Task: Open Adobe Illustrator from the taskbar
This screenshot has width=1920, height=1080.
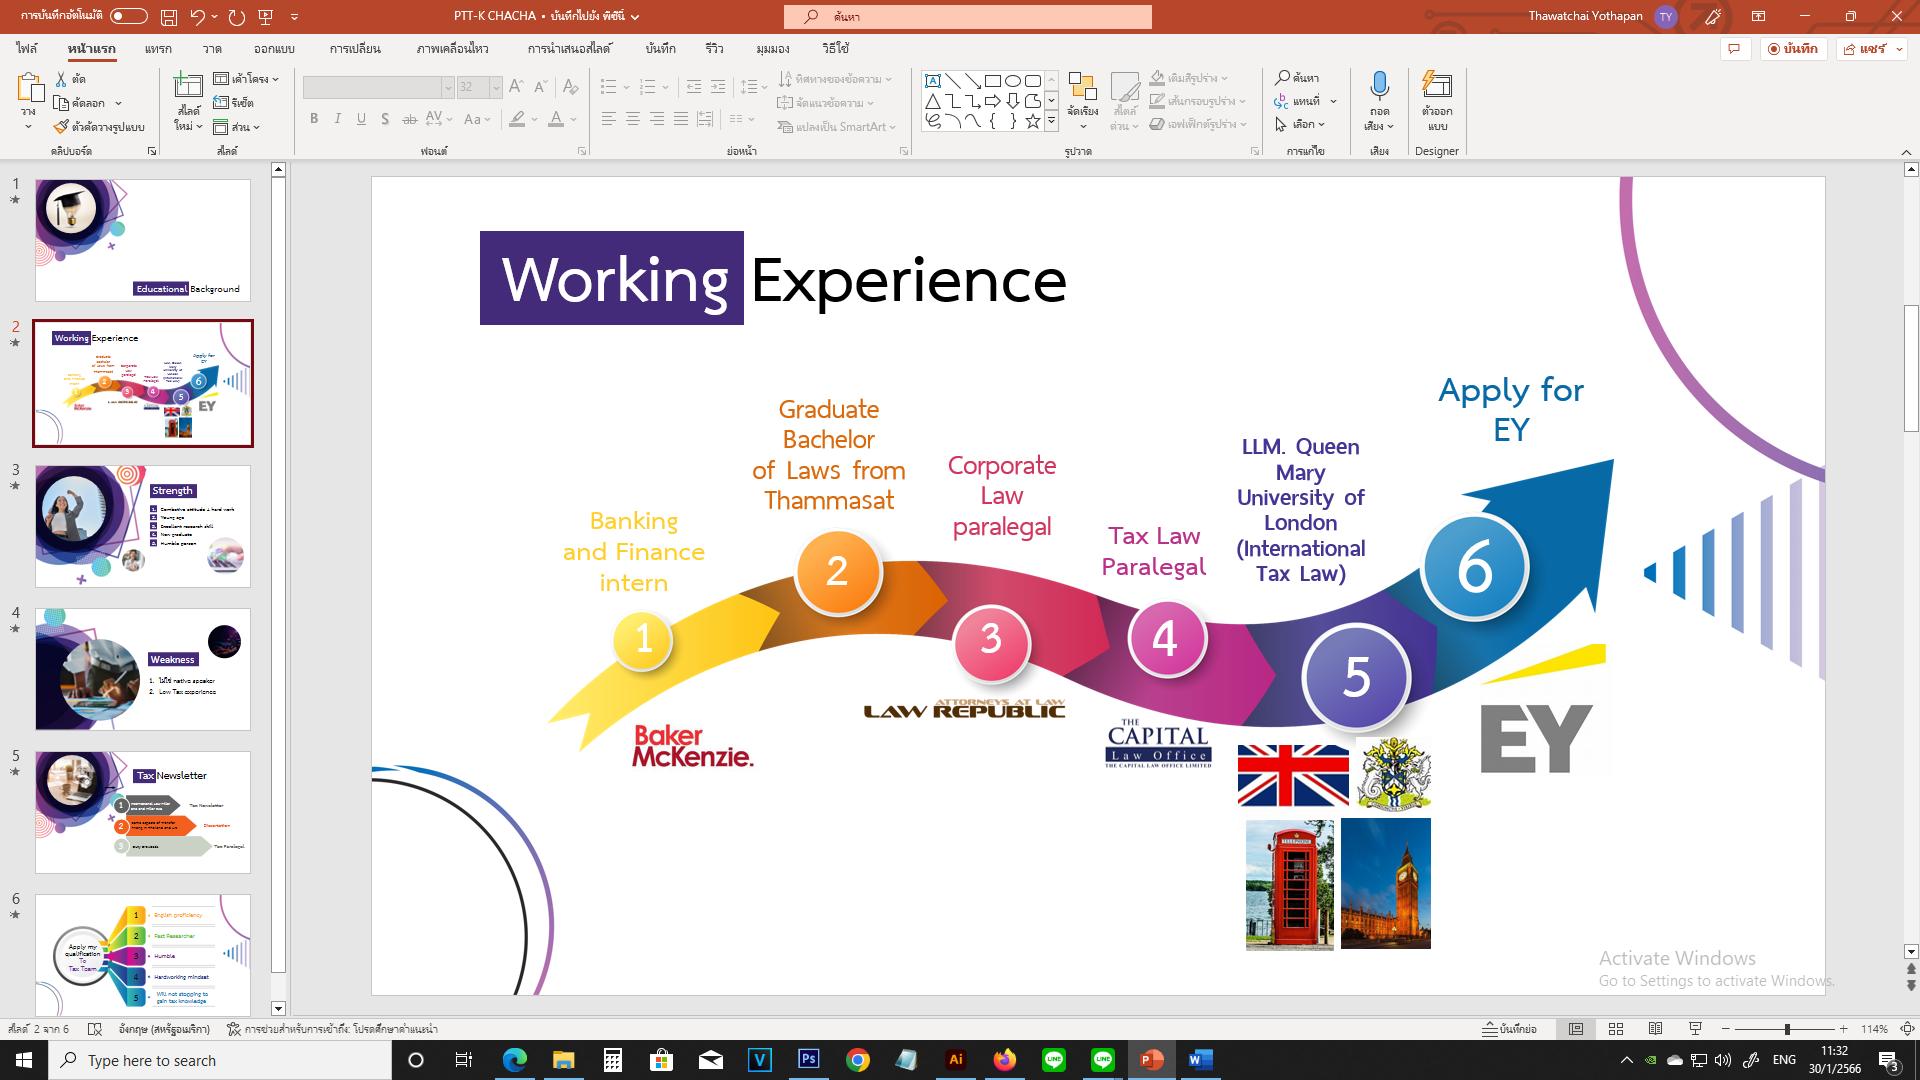Action: [x=956, y=1060]
